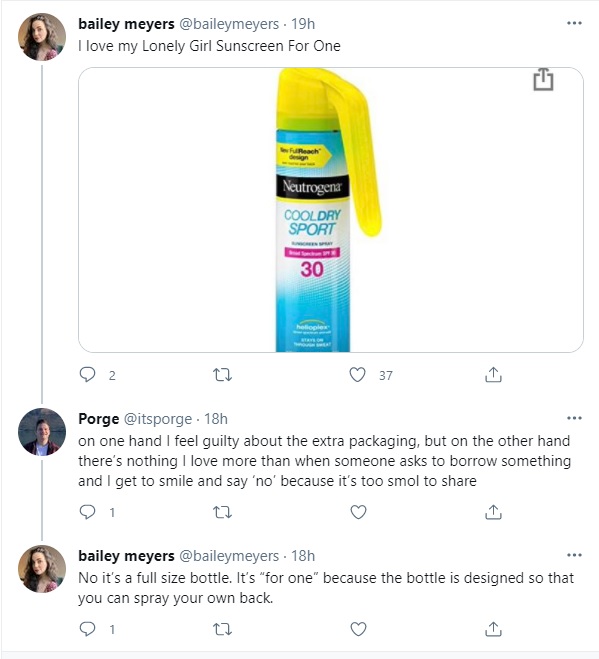Reply to the full size bottle tweet
The height and width of the screenshot is (659, 599).
87,629
